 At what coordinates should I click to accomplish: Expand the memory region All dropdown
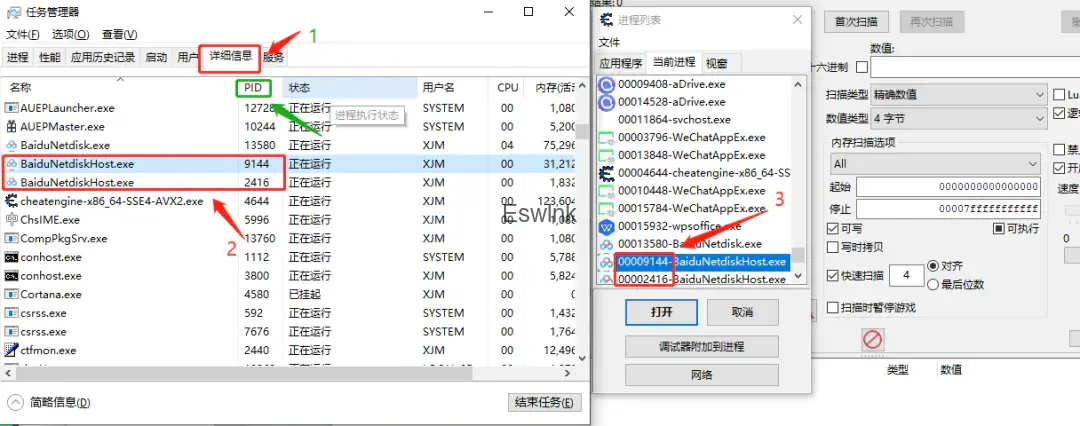coord(934,163)
